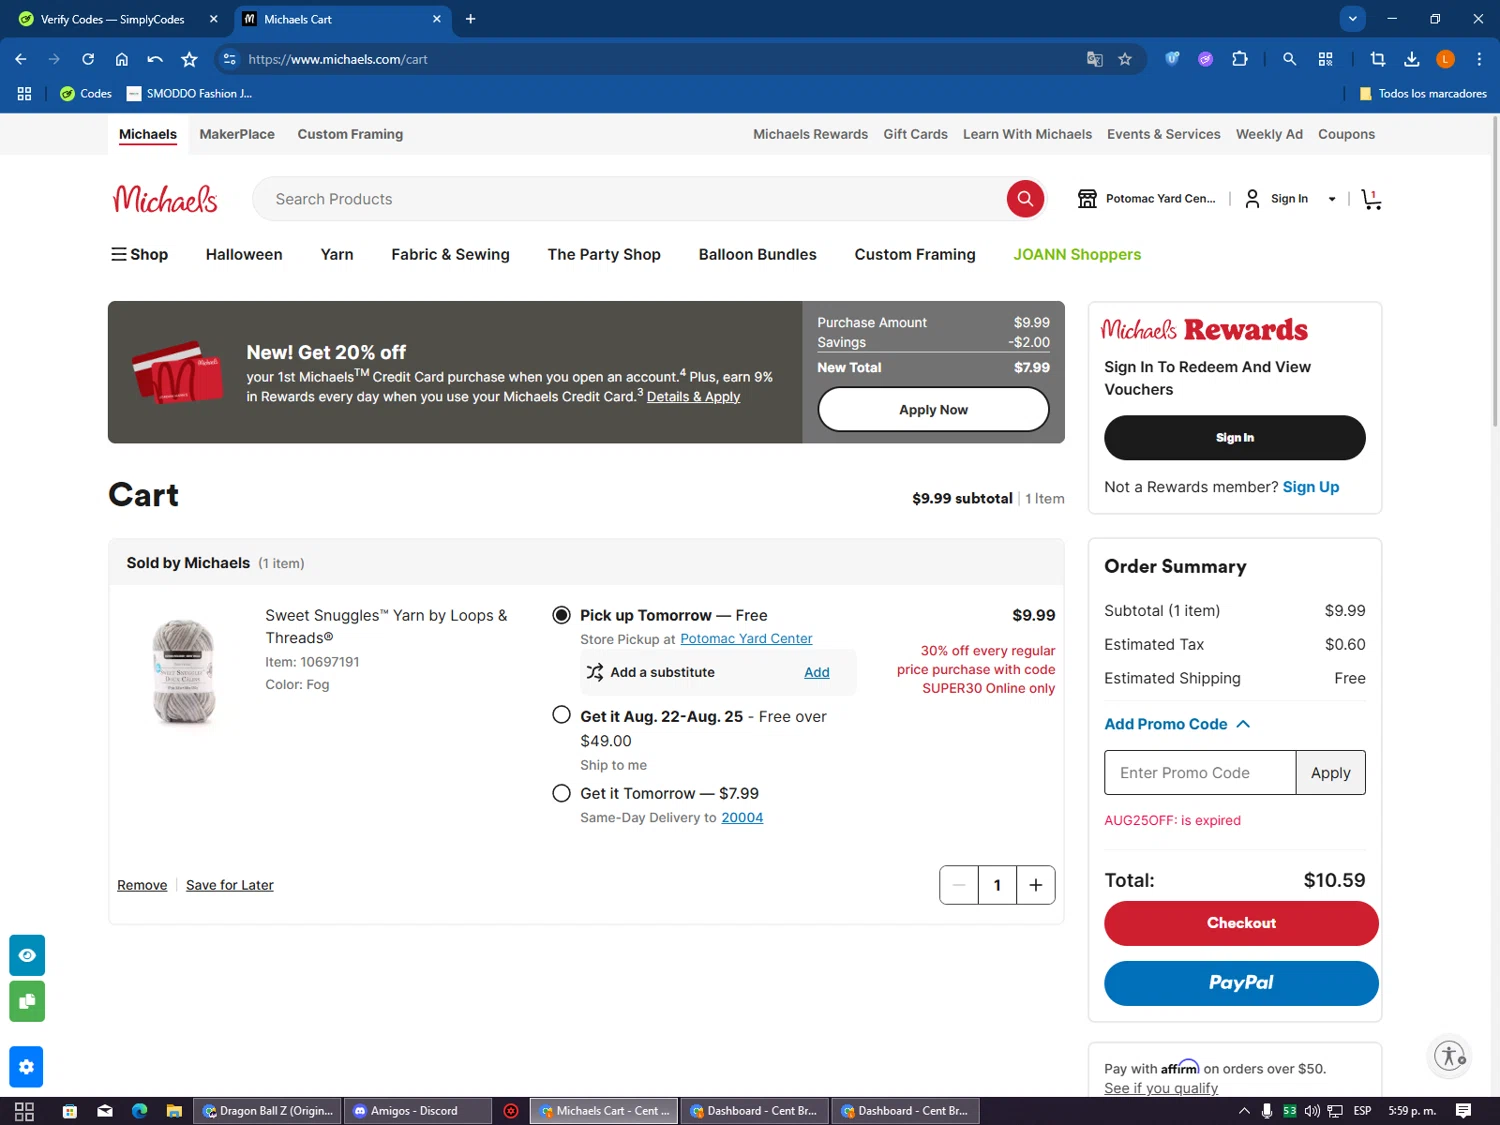The image size is (1500, 1125).
Task: Click the blue eye extension button
Action: pyautogui.click(x=27, y=955)
